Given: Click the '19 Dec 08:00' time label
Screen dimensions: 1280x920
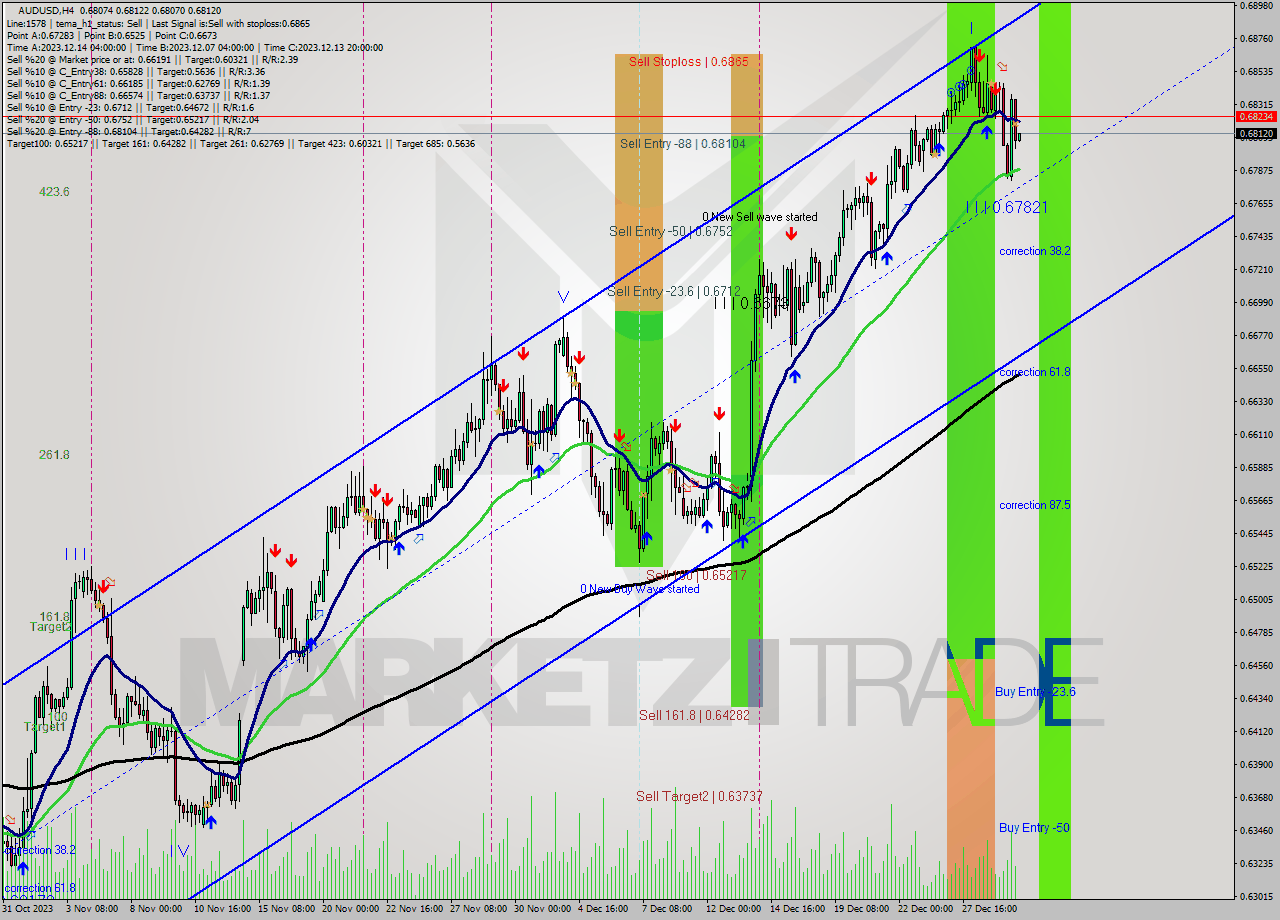Looking at the screenshot, I should [862, 909].
